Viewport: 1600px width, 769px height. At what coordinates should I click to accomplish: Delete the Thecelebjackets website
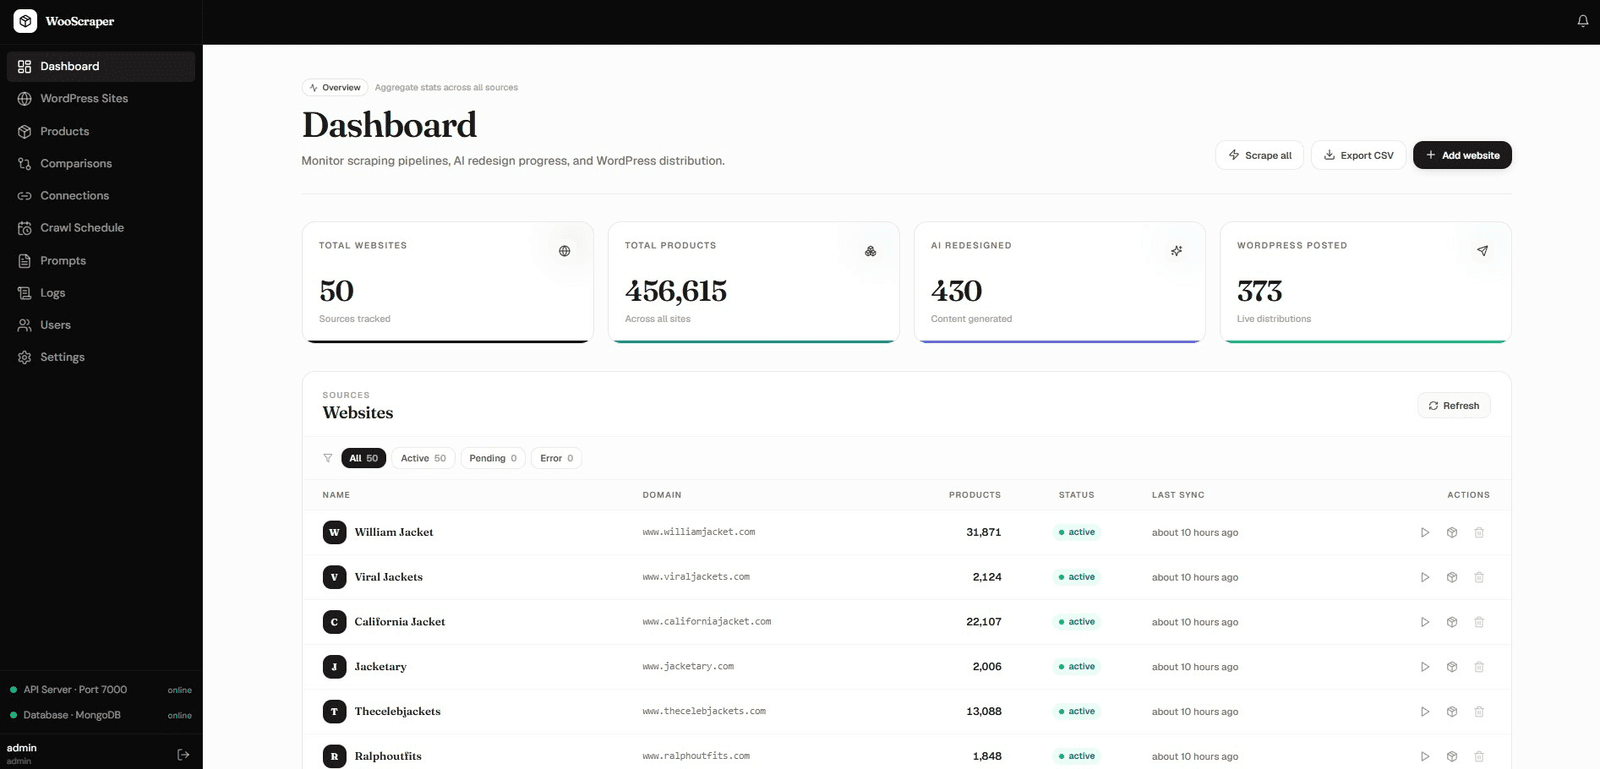click(1479, 712)
